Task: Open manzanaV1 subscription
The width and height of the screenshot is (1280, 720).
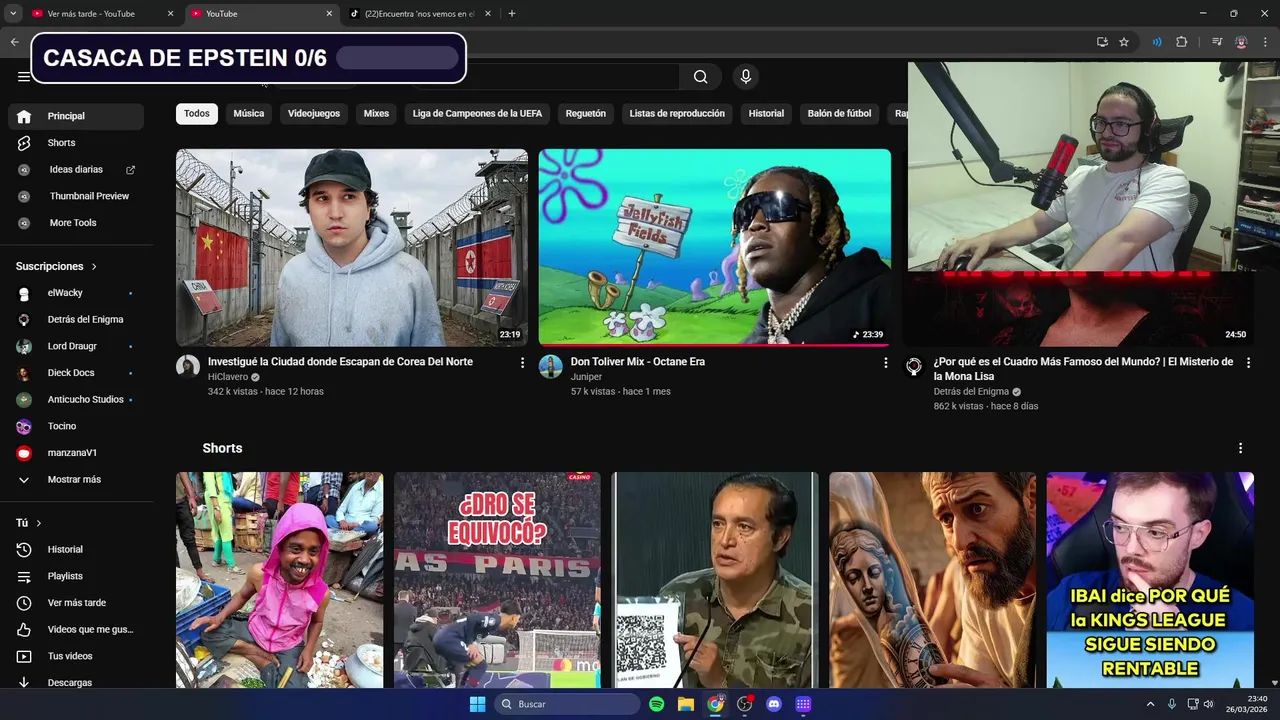Action: tap(76, 453)
